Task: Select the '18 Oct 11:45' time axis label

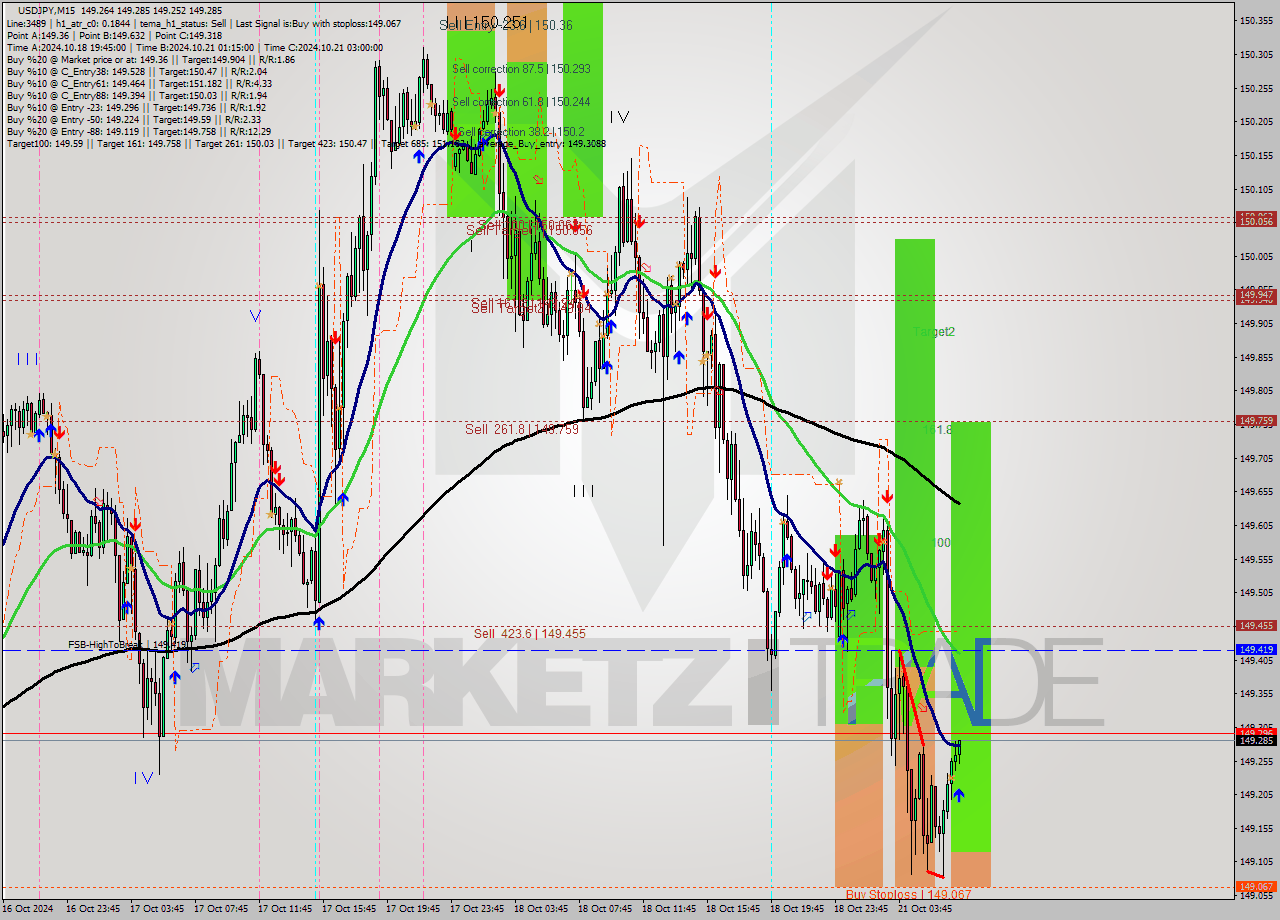Action: [x=669, y=909]
